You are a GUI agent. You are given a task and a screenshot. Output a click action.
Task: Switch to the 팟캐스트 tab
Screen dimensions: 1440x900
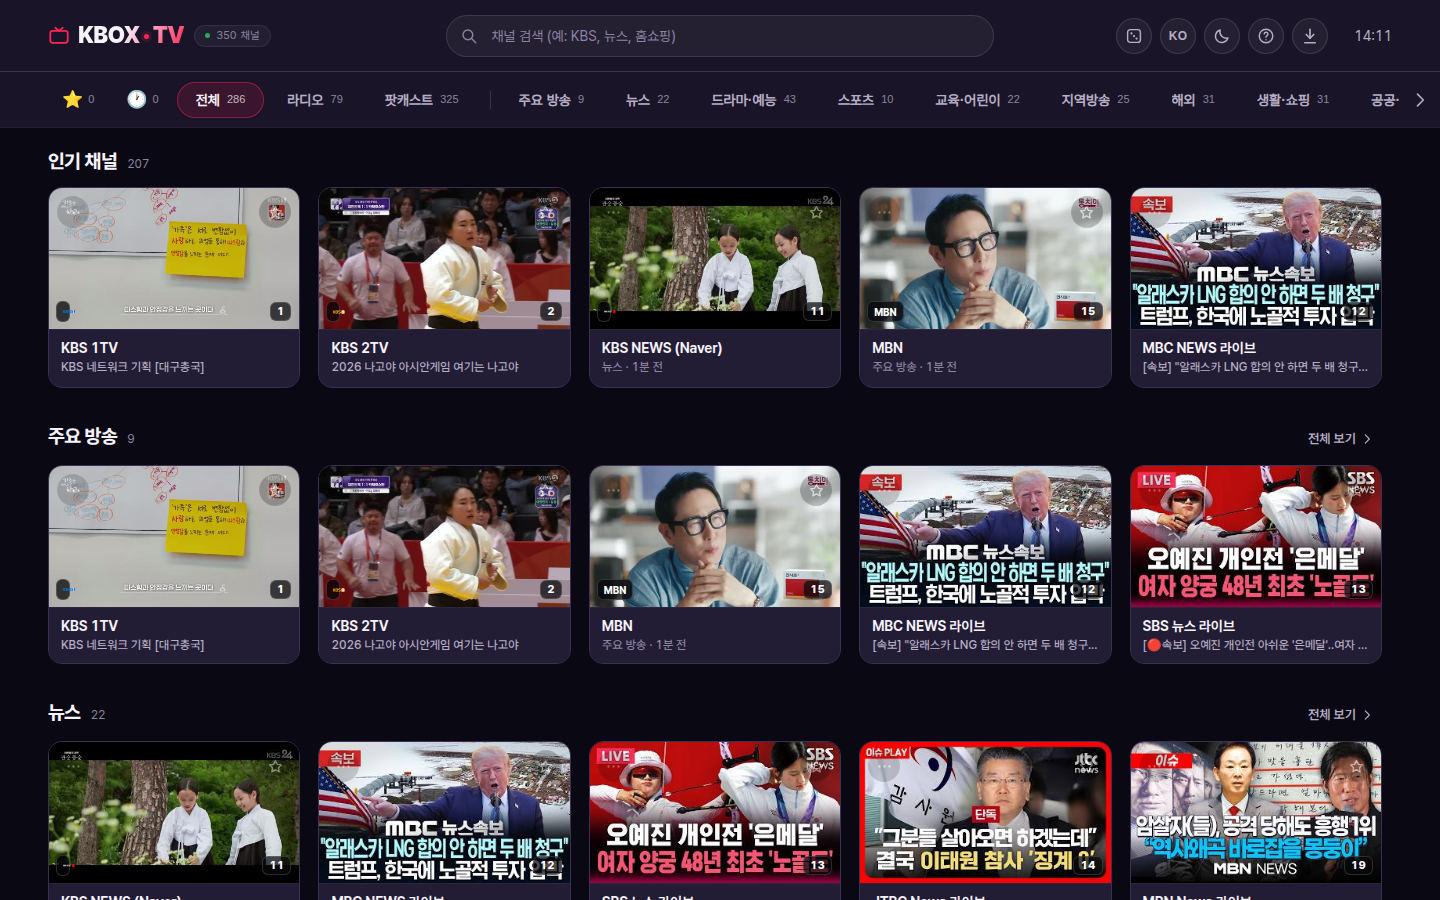pos(421,100)
